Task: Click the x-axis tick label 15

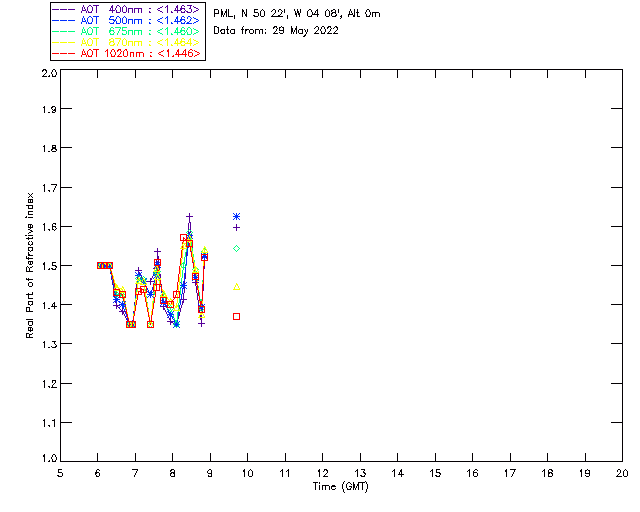Action: [435, 473]
